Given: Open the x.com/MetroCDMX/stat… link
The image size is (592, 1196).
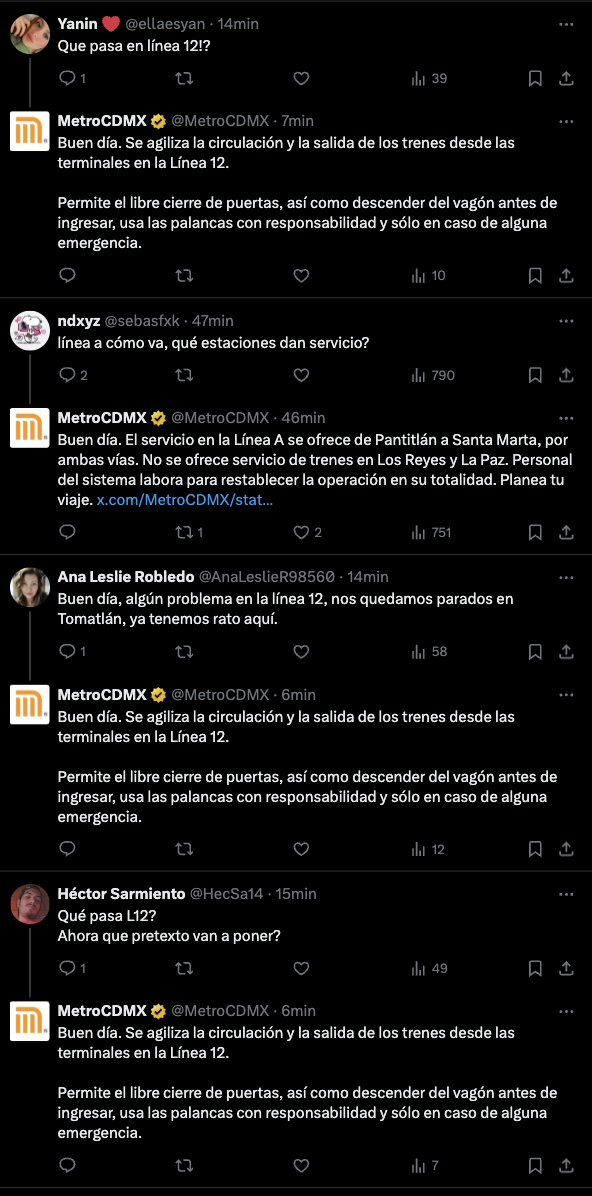Looking at the screenshot, I should click(185, 501).
